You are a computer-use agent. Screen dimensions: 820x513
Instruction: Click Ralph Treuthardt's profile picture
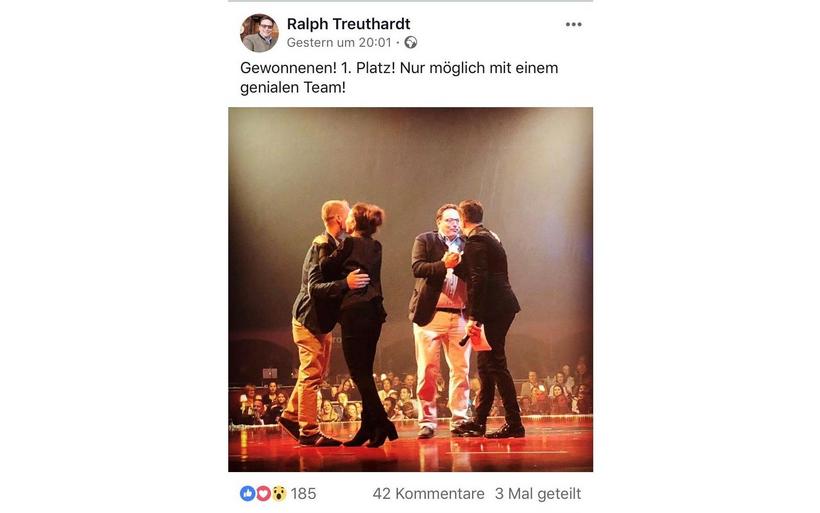259,33
